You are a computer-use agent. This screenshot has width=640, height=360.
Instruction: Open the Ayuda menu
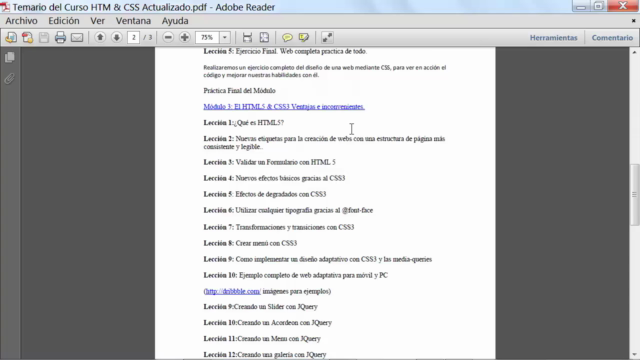click(x=175, y=21)
